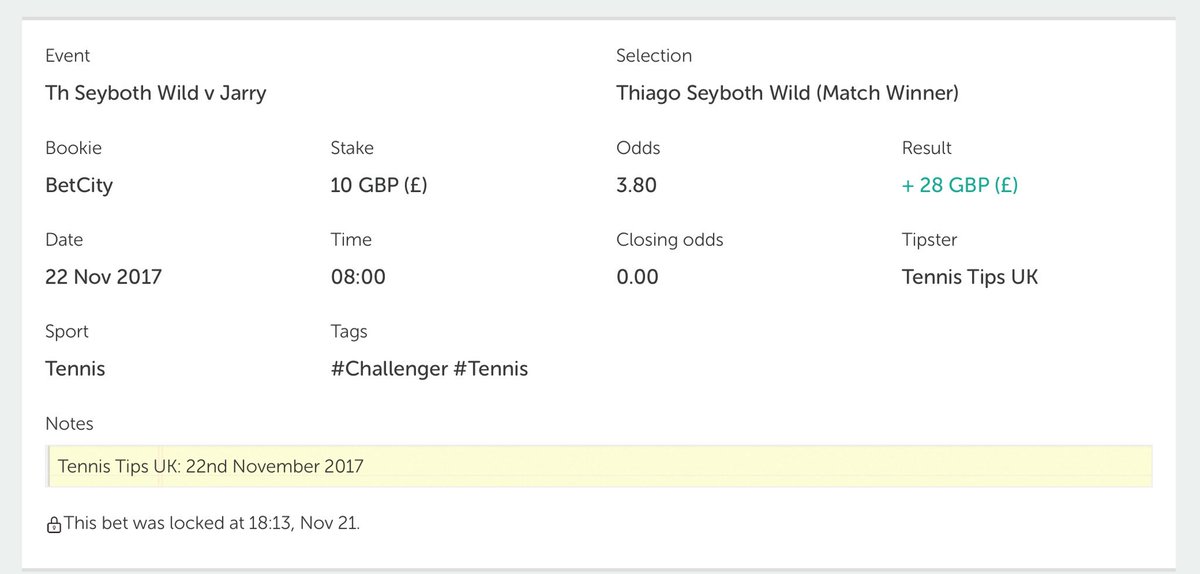Click the Tennis Tips UK tipster name
The width and height of the screenshot is (1200, 574).
(970, 277)
